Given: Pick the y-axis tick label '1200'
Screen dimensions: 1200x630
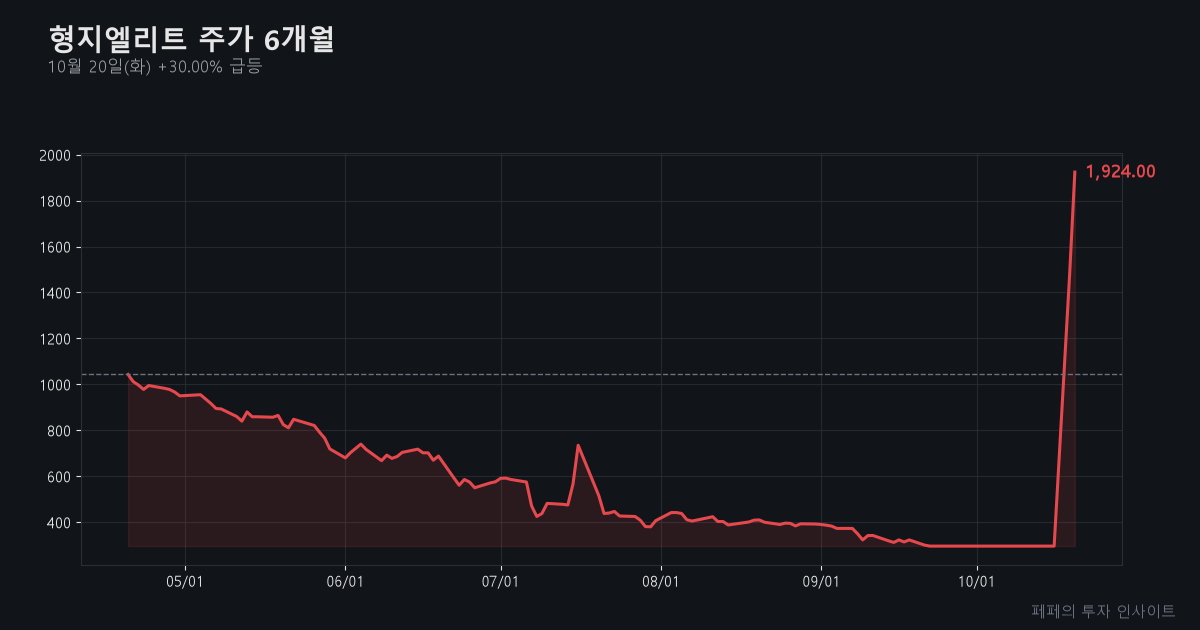Looking at the screenshot, I should tap(54, 340).
